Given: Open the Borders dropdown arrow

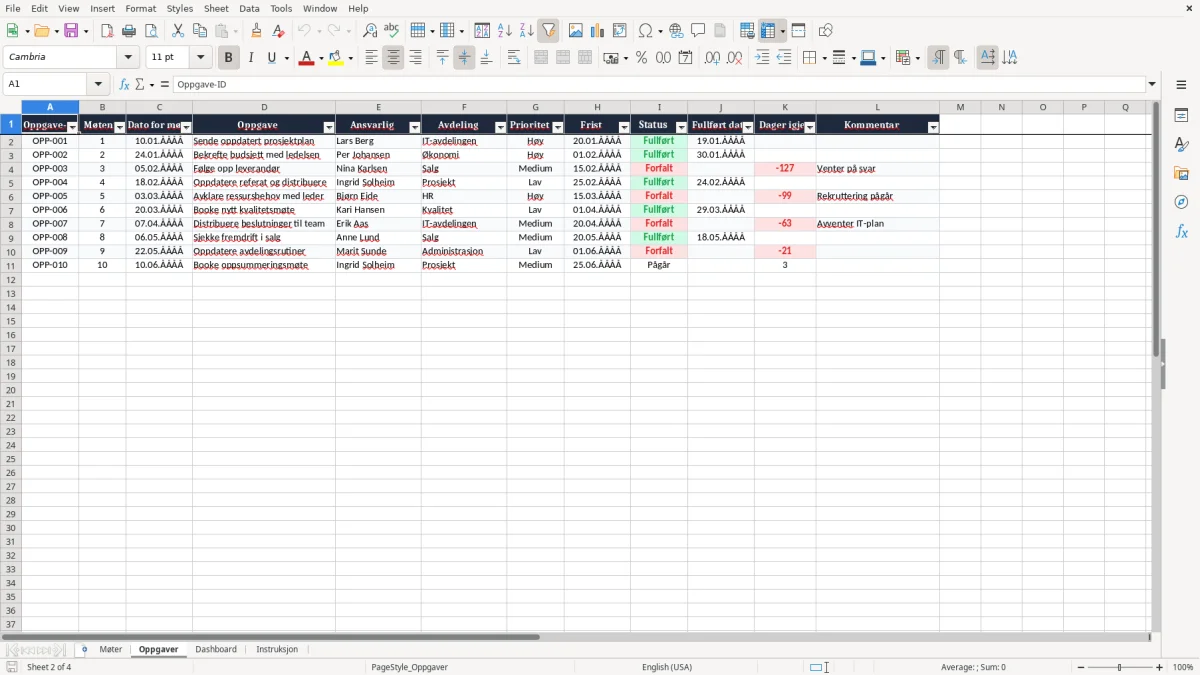Looking at the screenshot, I should click(823, 58).
